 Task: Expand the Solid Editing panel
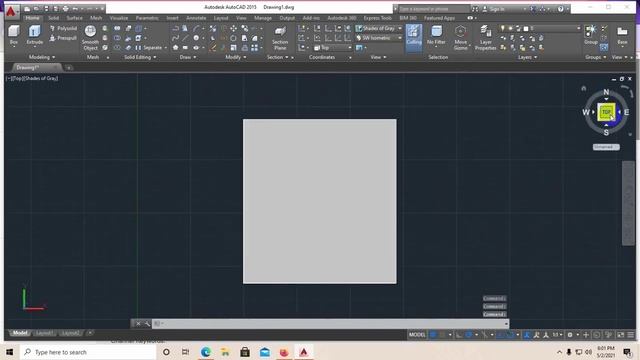coord(140,57)
